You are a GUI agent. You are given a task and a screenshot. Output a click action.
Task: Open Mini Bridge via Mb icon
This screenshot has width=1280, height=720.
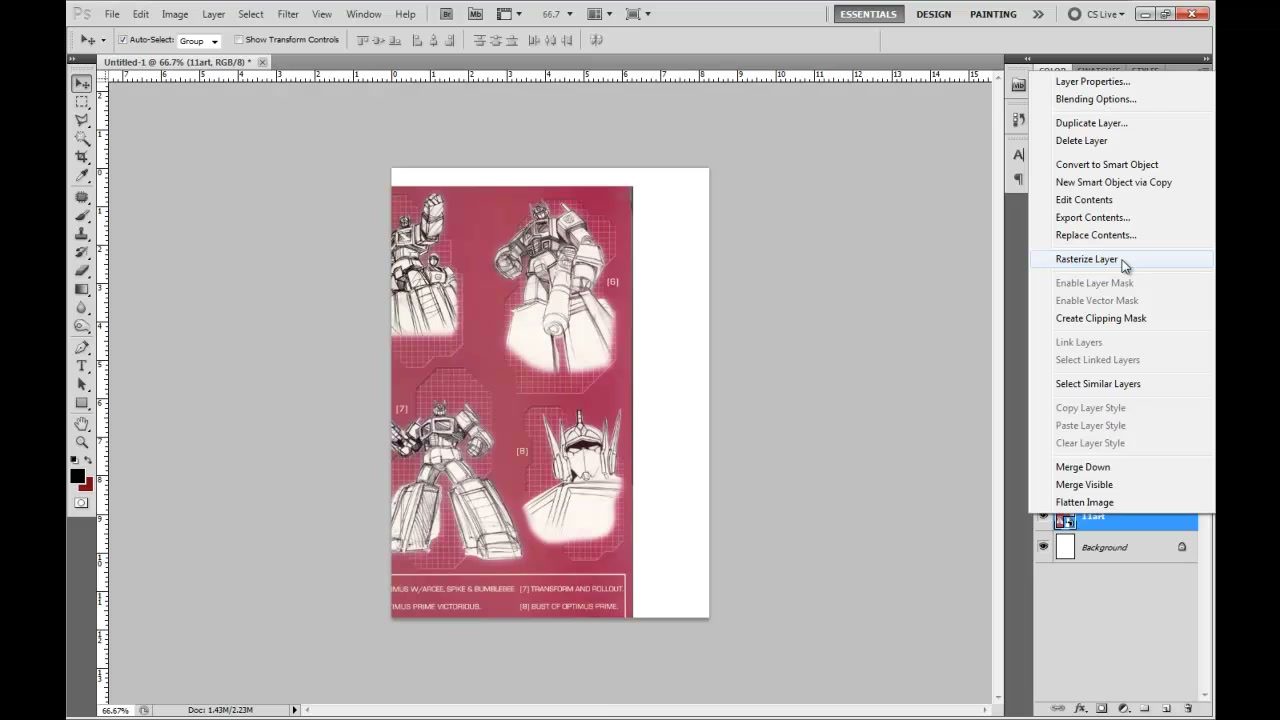point(474,14)
